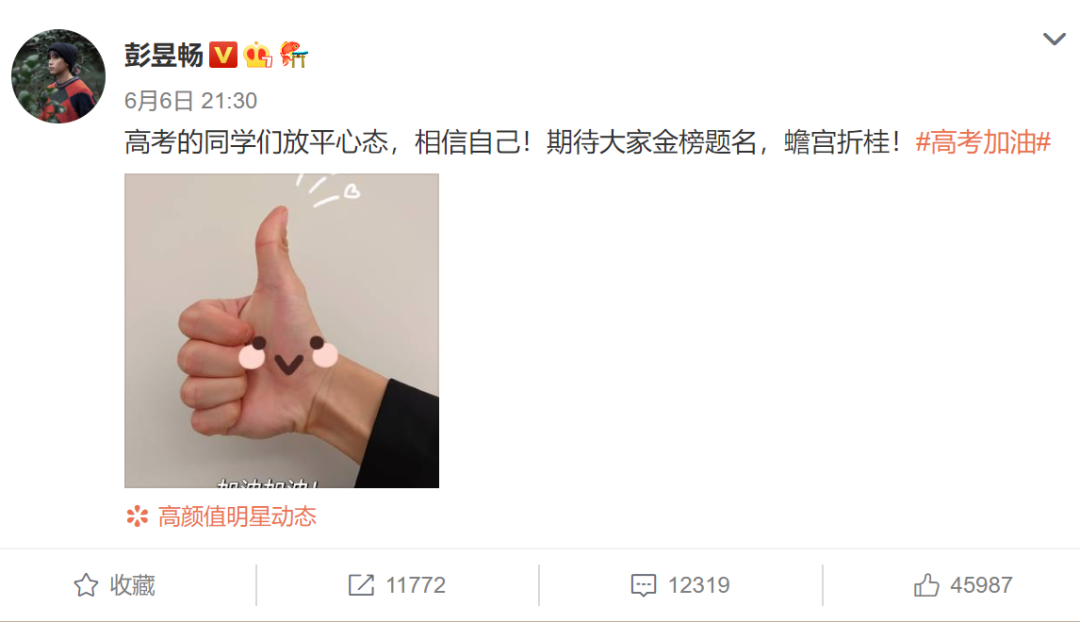Click the golden crown membership badge

pyautogui.click(x=258, y=55)
